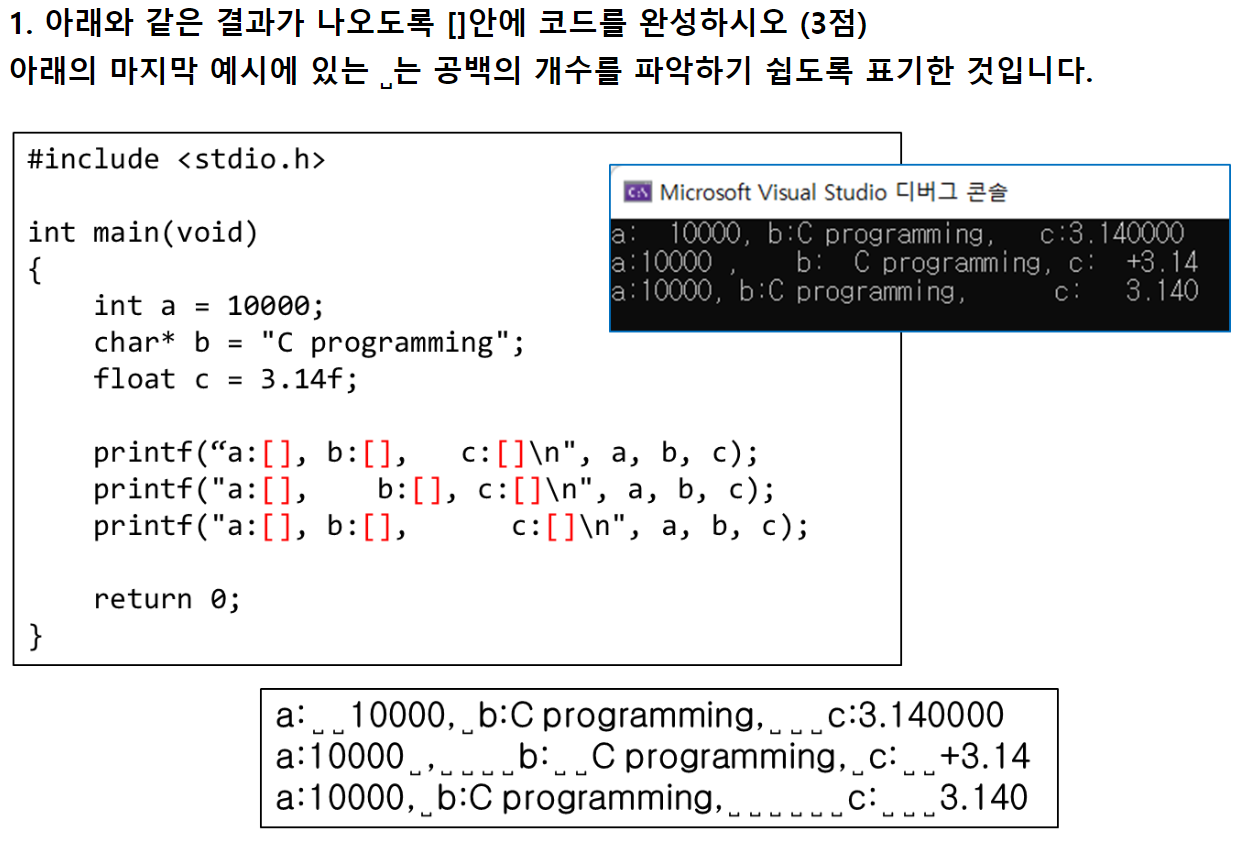Screen dimensions: 1239x855
Task: Click example box line ending '+3.14'
Action: coord(652,757)
